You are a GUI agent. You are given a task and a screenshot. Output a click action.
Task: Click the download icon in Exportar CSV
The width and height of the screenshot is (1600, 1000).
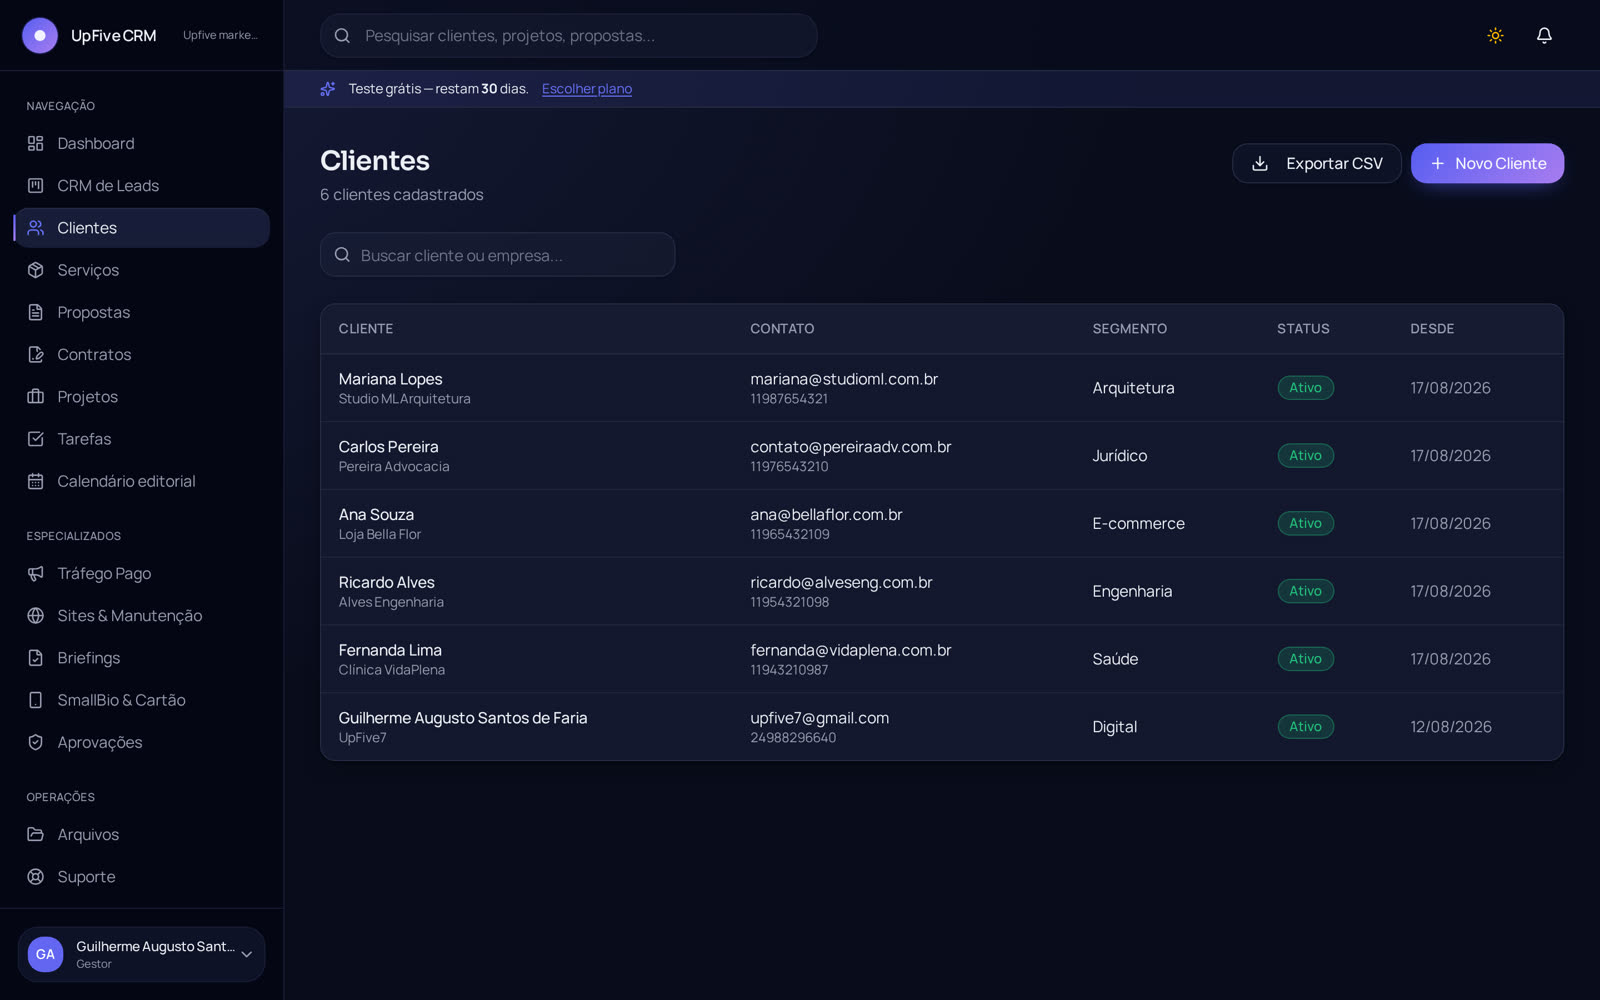(x=1260, y=163)
